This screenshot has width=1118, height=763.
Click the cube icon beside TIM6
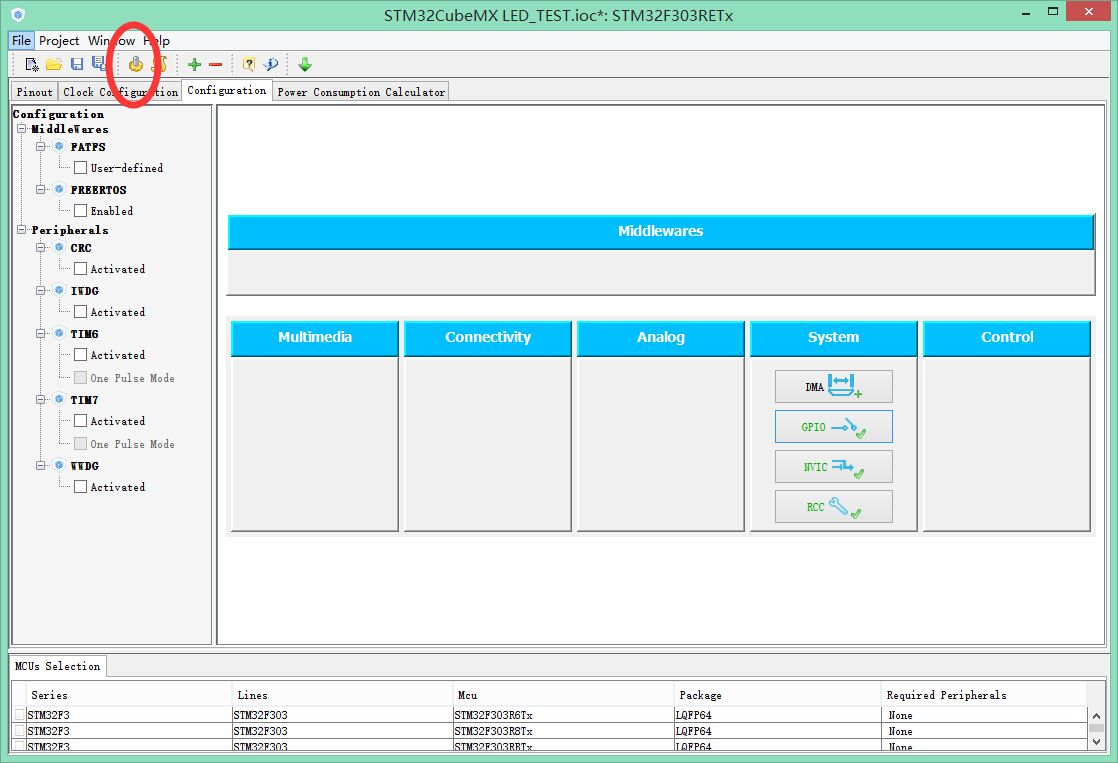(59, 333)
